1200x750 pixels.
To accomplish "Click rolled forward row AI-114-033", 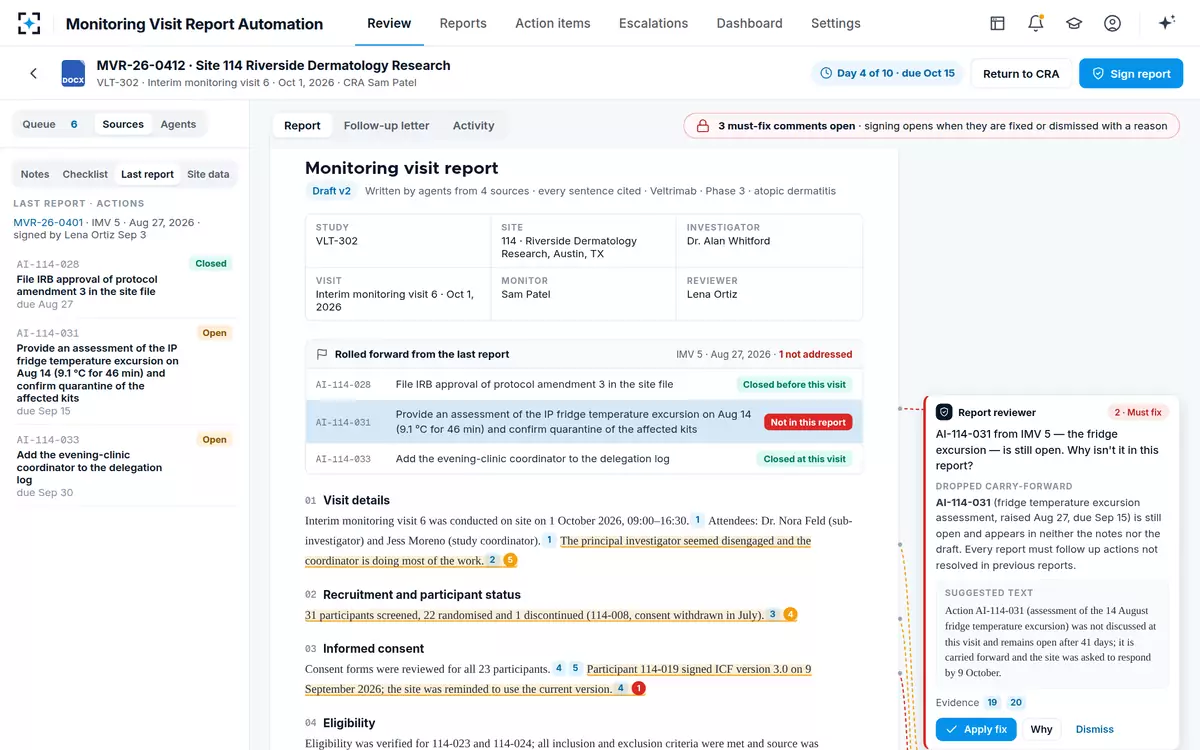I will [584, 459].
